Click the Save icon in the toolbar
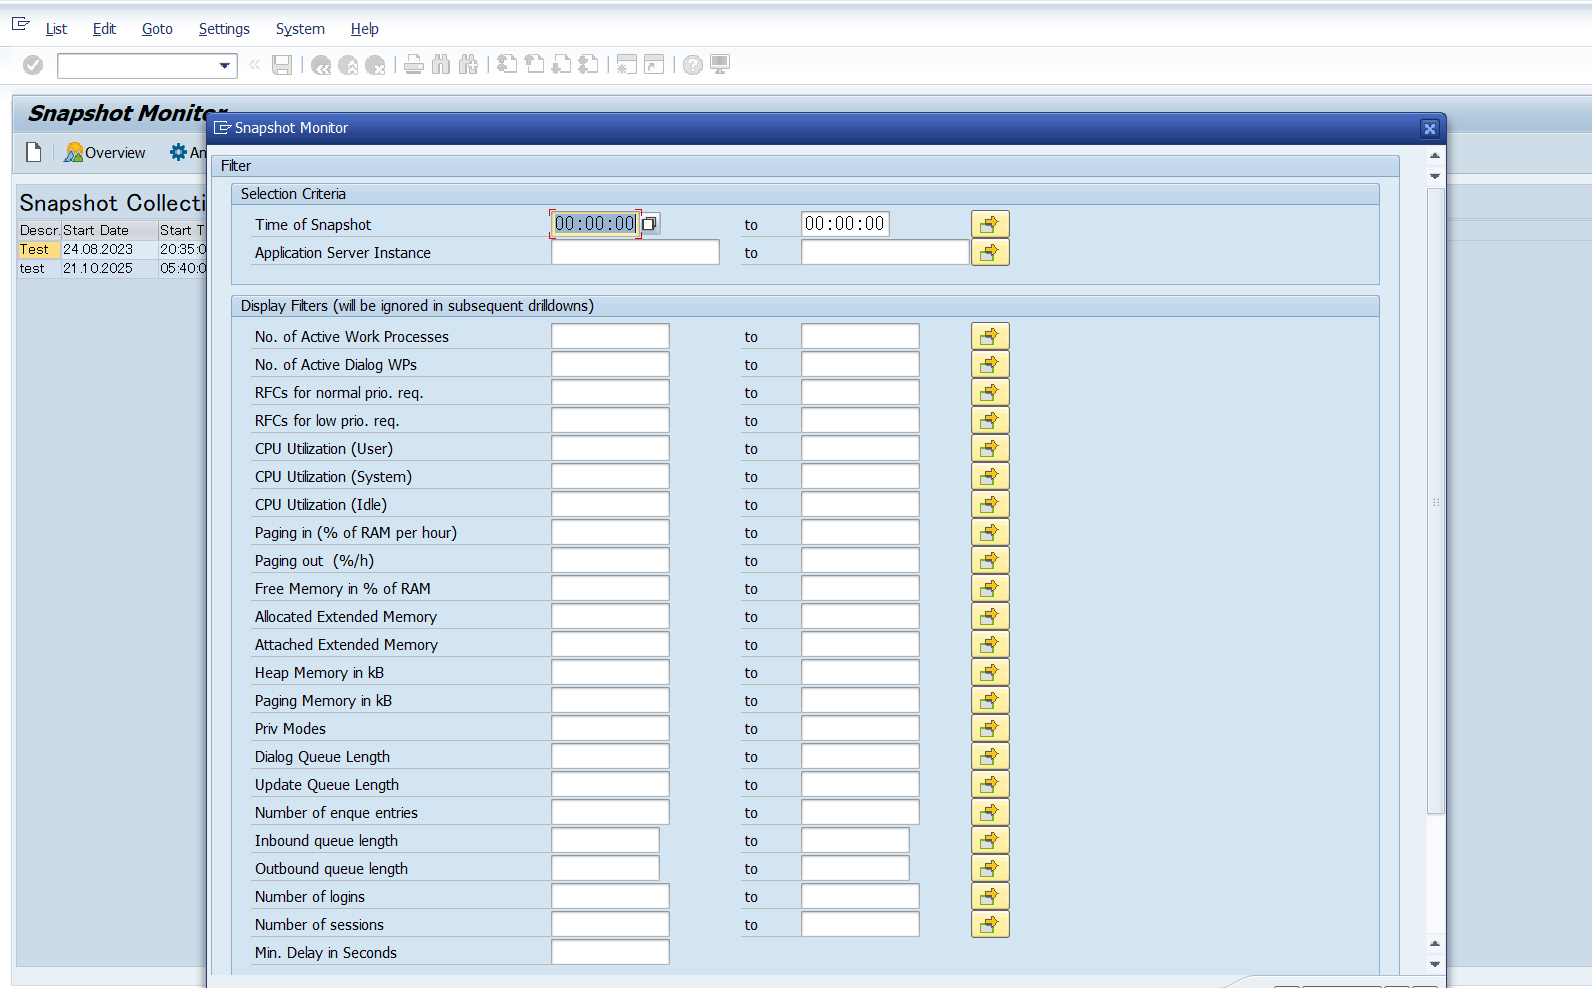The image size is (1592, 988). click(282, 65)
